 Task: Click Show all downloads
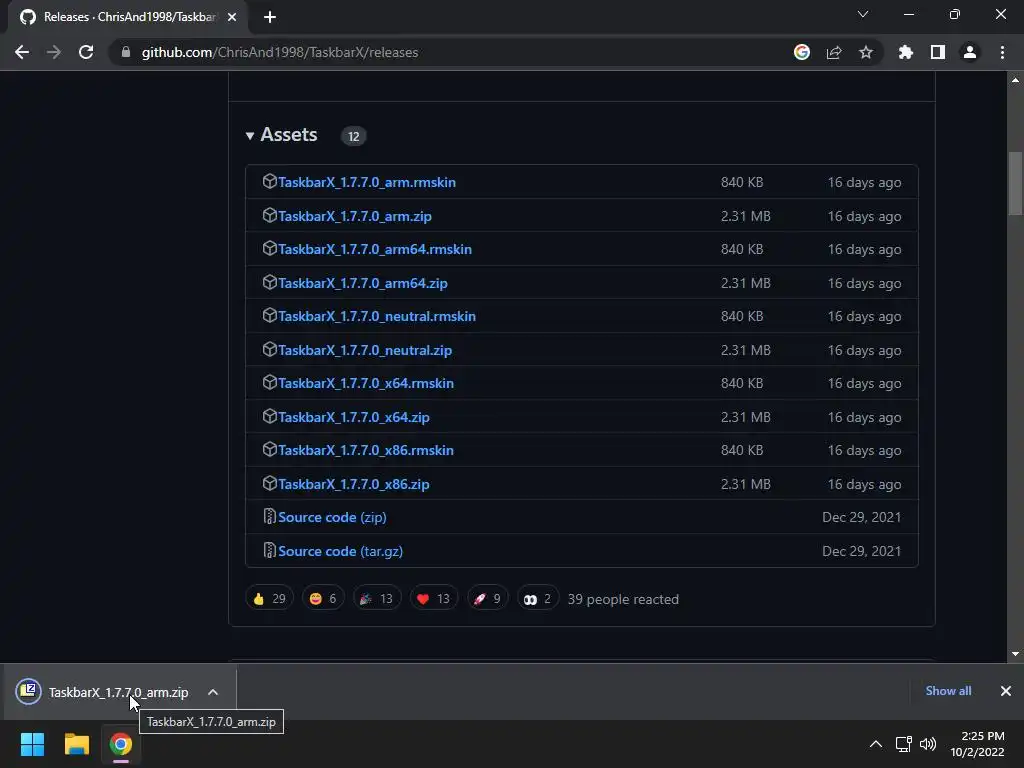tap(948, 691)
